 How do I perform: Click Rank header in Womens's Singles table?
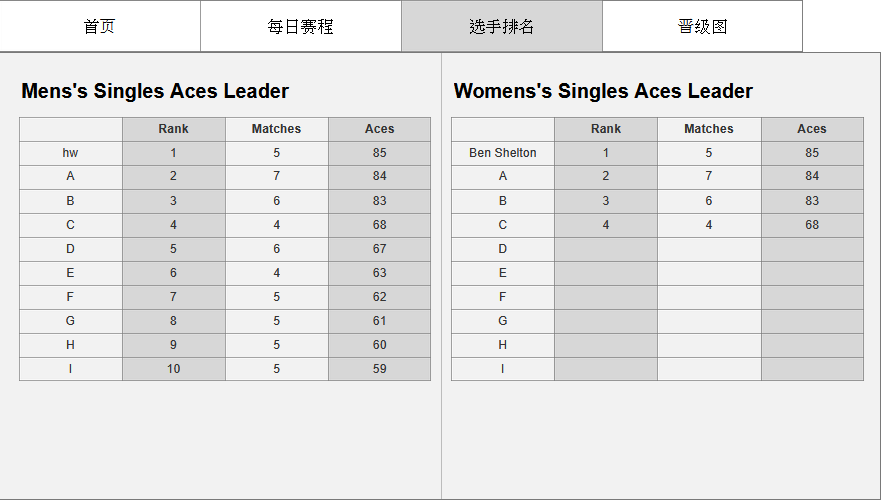[x=606, y=129]
